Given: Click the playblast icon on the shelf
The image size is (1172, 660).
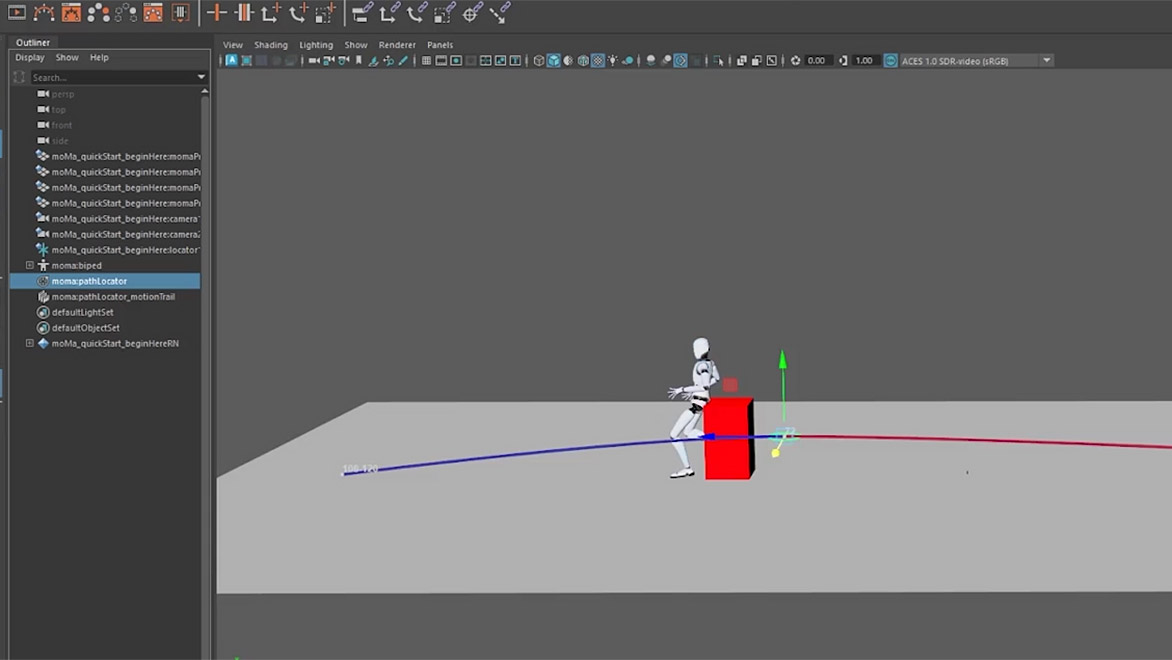Looking at the screenshot, I should (x=16, y=12).
